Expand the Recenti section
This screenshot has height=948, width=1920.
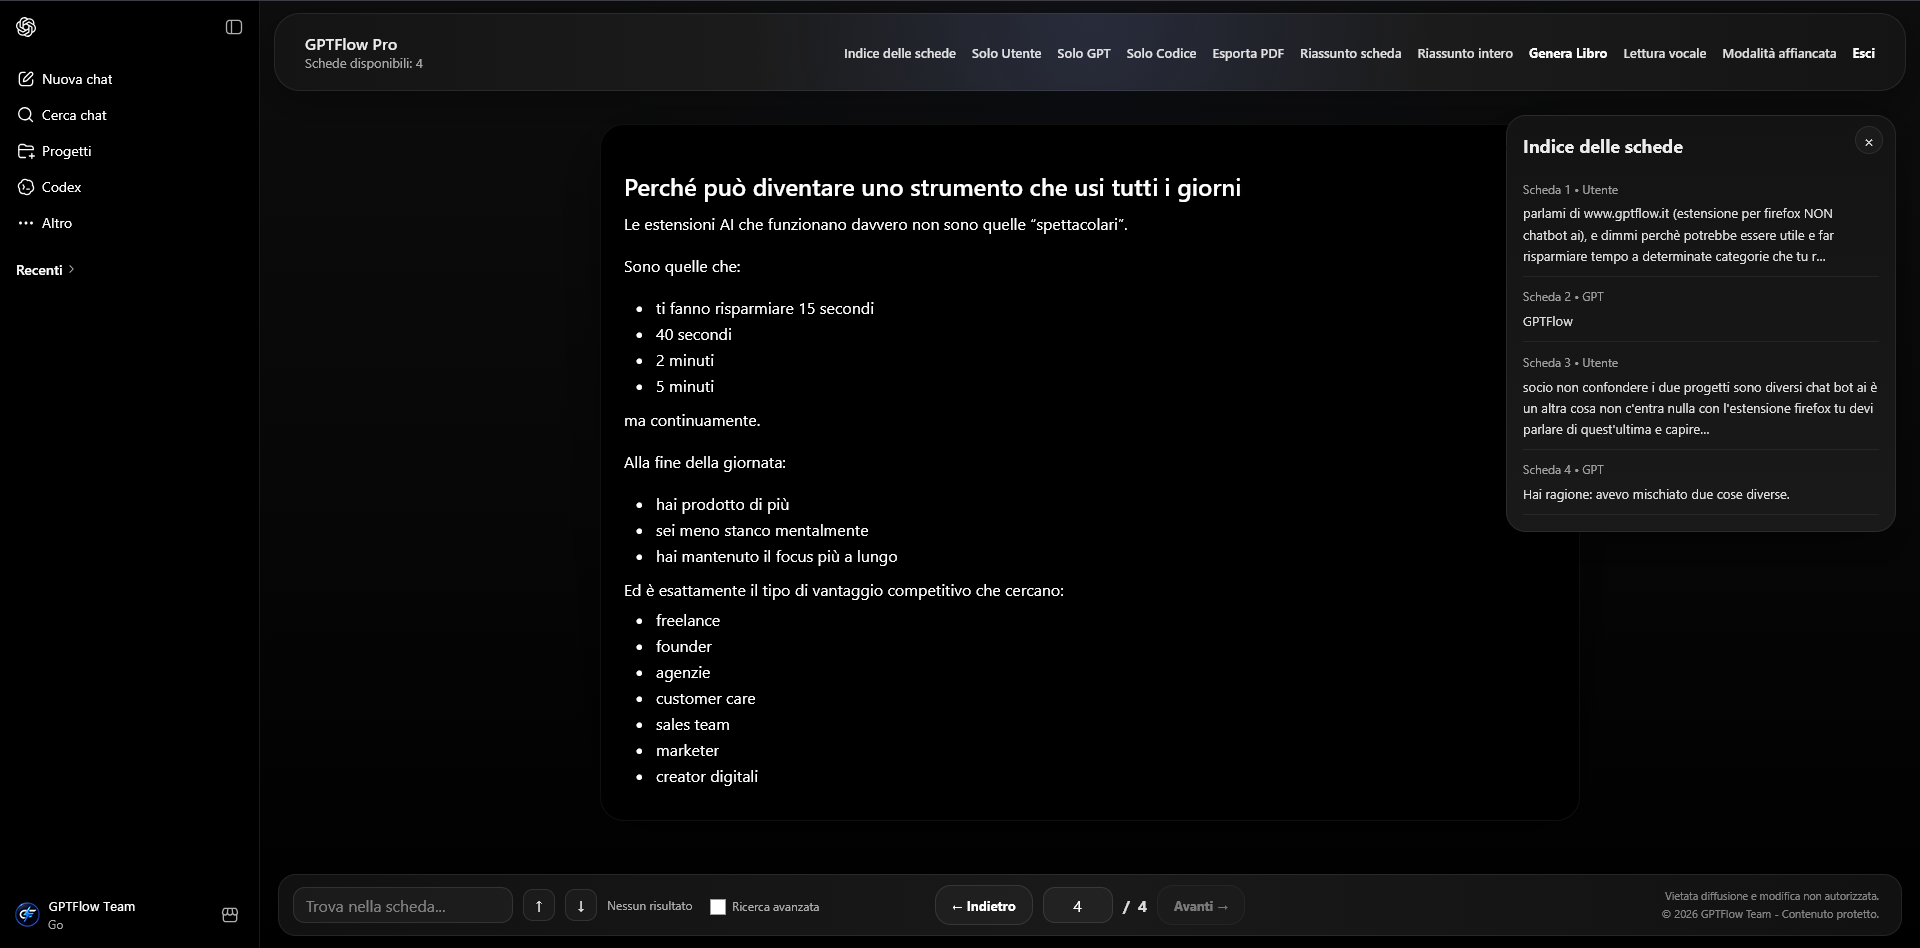point(46,270)
